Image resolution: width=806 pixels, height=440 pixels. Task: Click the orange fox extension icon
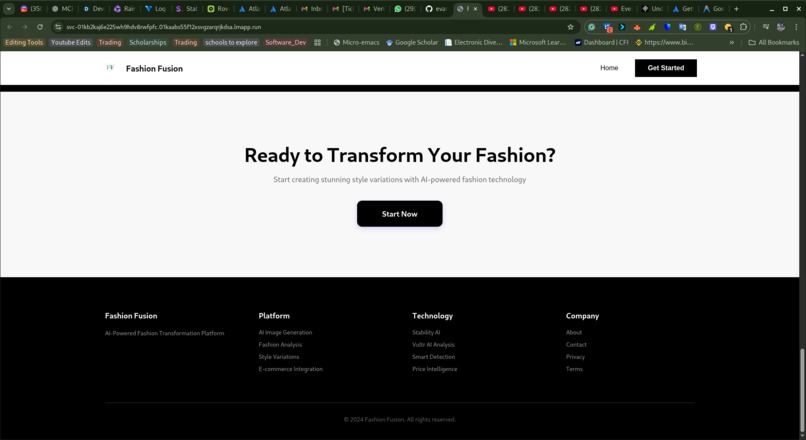tap(637, 27)
